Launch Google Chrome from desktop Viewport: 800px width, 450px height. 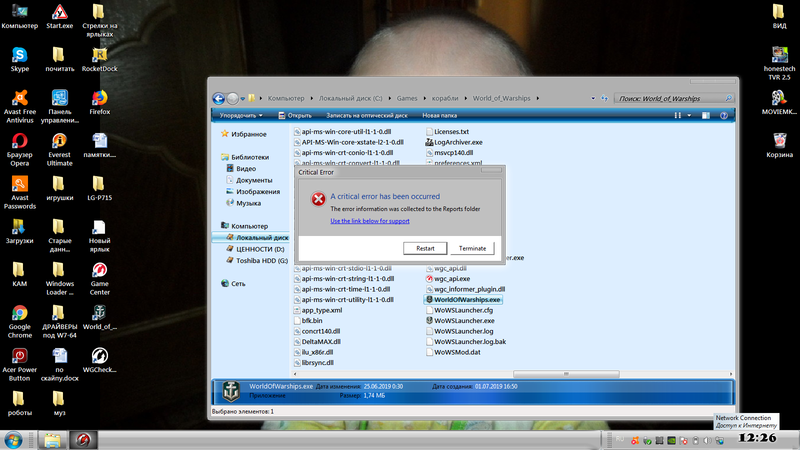(x=19, y=321)
